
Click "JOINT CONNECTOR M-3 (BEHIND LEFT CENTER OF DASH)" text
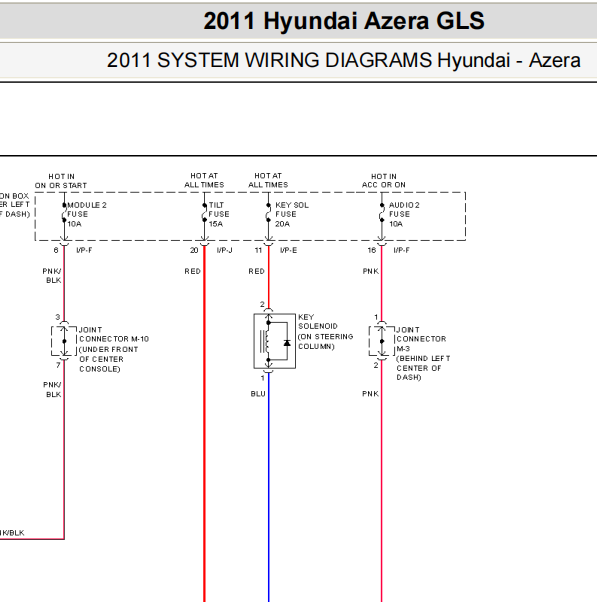pyautogui.click(x=423, y=354)
